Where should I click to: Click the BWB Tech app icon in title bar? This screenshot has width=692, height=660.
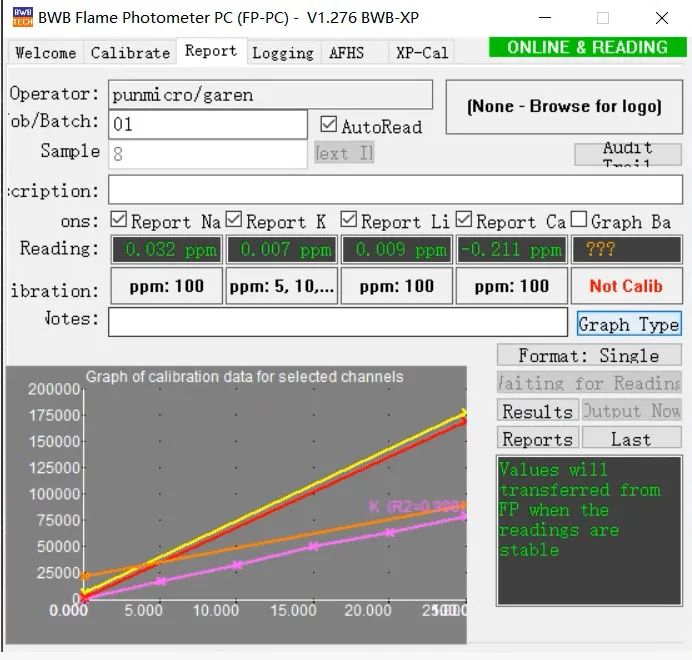[22, 17]
